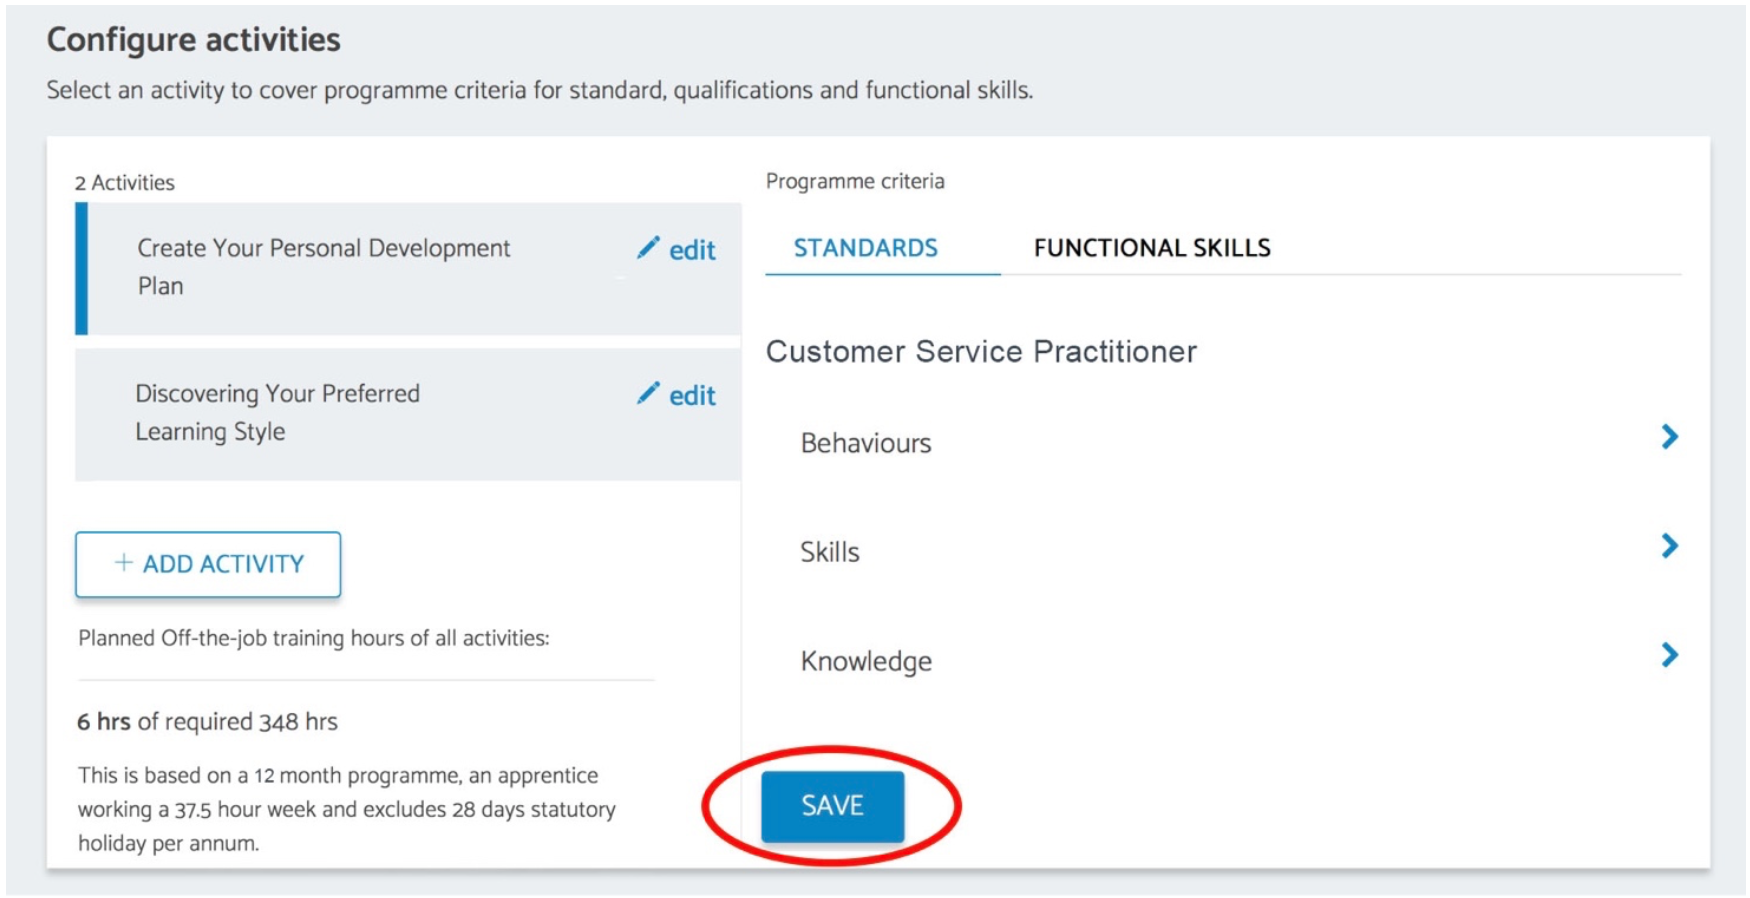Click the pencil icon beside Personal Development Plan

click(x=648, y=248)
